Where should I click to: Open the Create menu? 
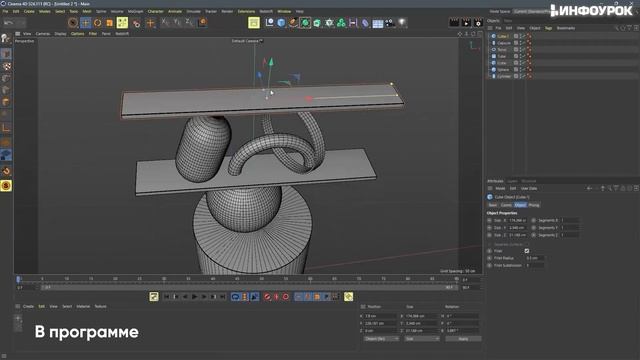pos(29,11)
